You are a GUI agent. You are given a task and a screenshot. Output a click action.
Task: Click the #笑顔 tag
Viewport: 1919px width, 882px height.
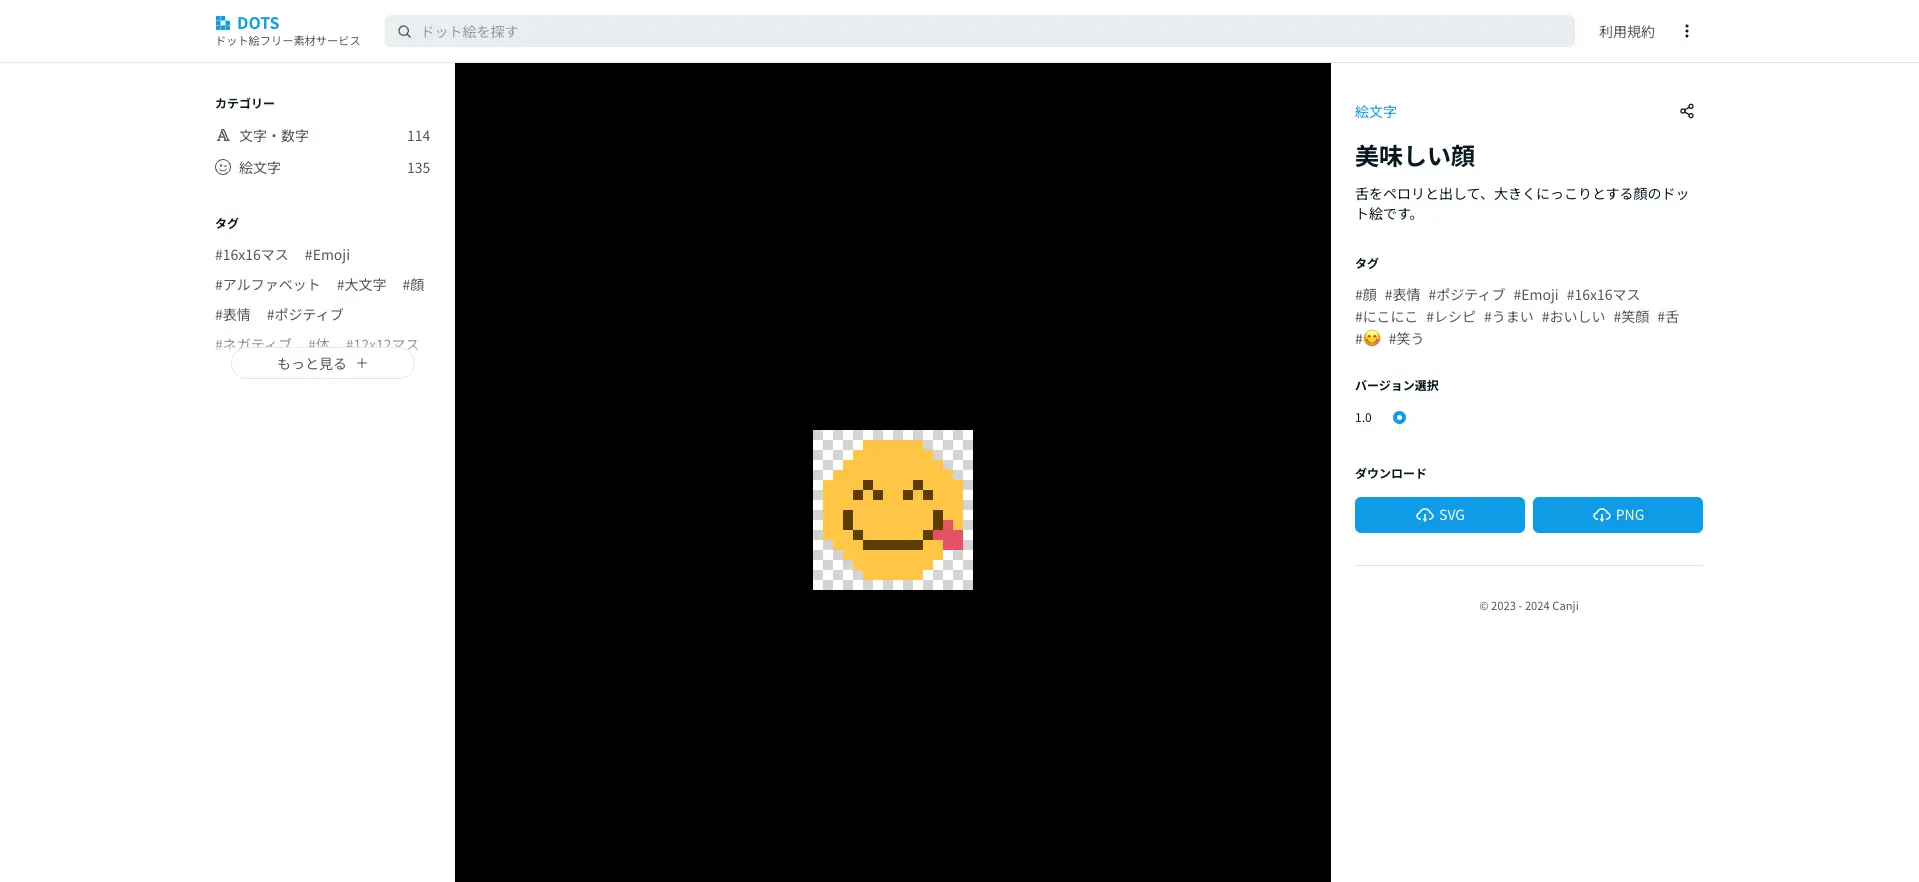pos(1631,317)
